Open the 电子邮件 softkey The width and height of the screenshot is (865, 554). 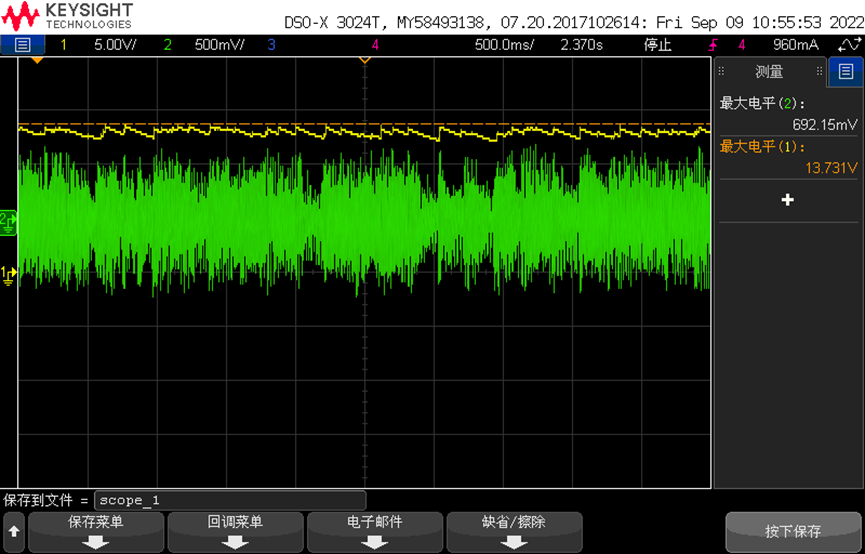coord(375,532)
